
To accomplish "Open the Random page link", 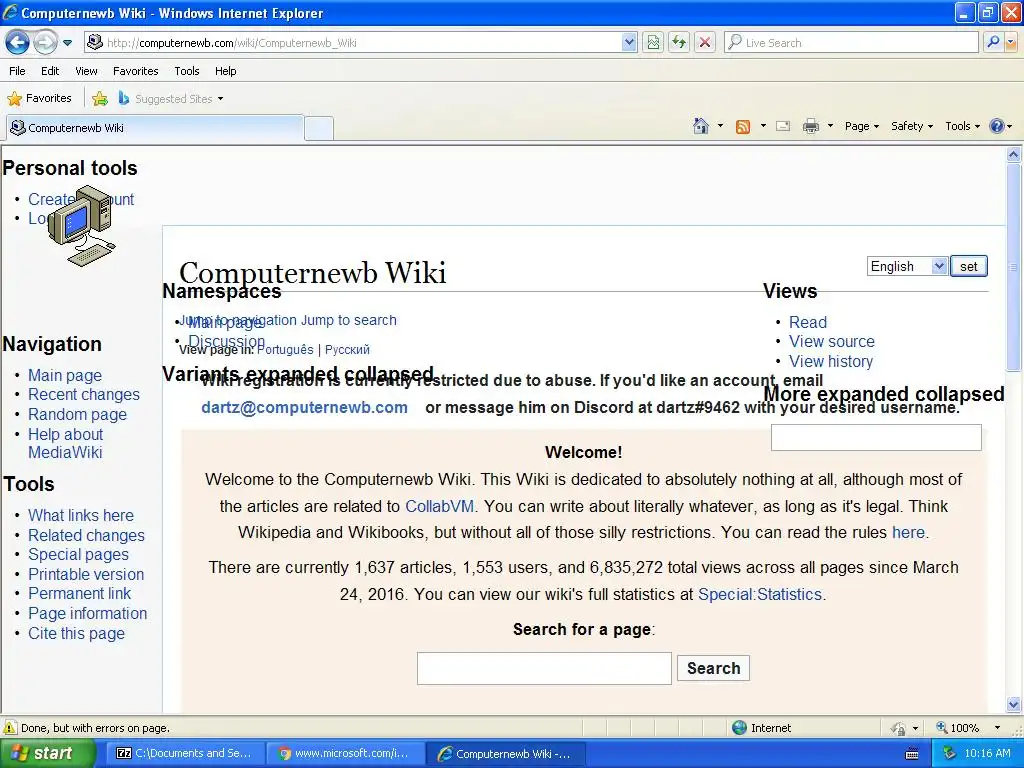I will click(x=77, y=414).
